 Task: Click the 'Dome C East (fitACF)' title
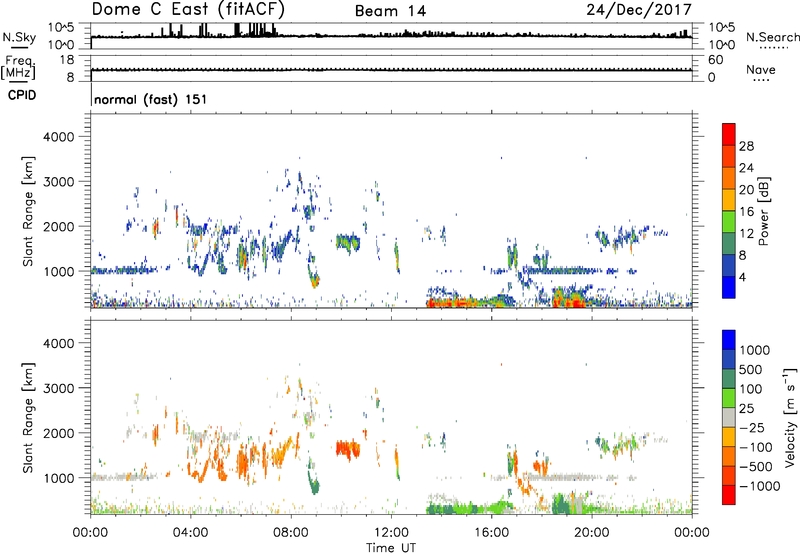coord(188,9)
